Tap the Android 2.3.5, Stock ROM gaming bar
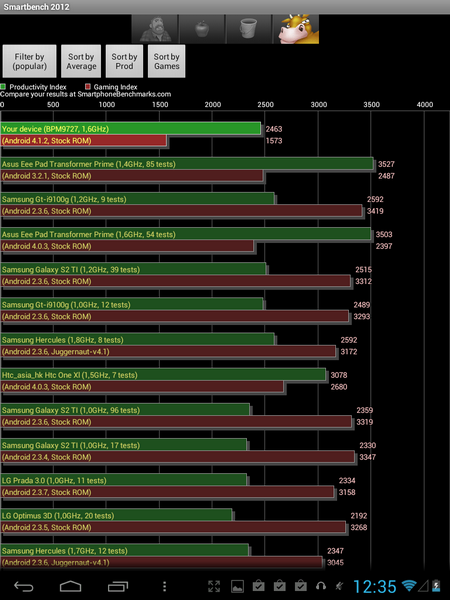 tap(173, 527)
